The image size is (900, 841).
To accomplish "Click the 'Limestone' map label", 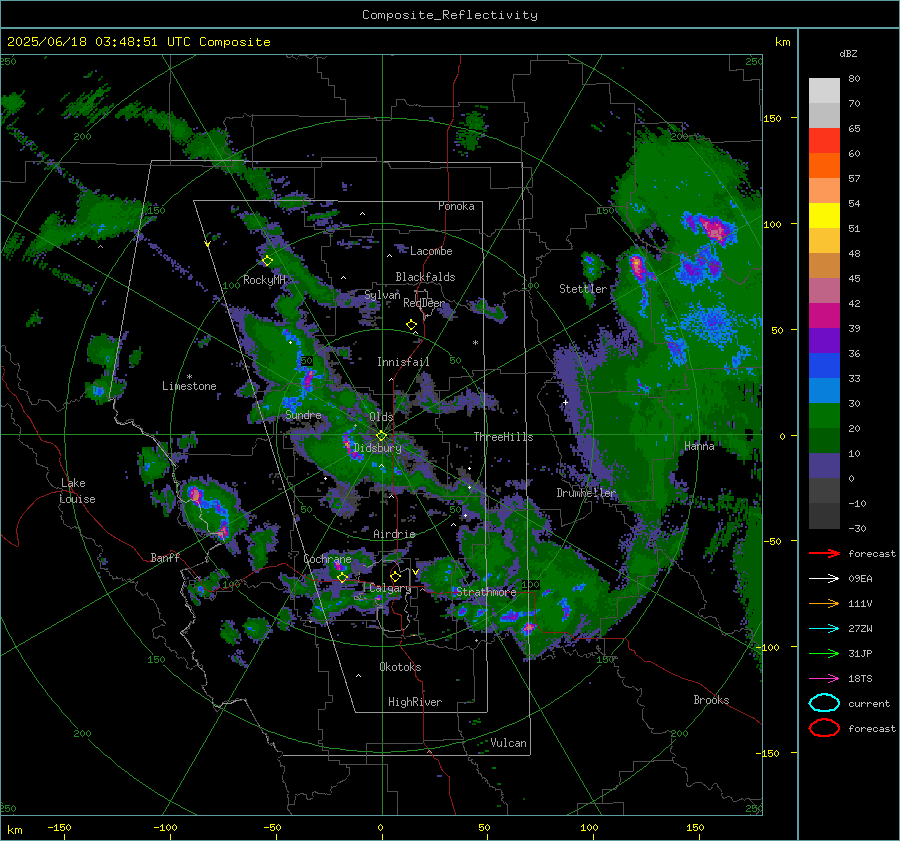I will [x=189, y=386].
